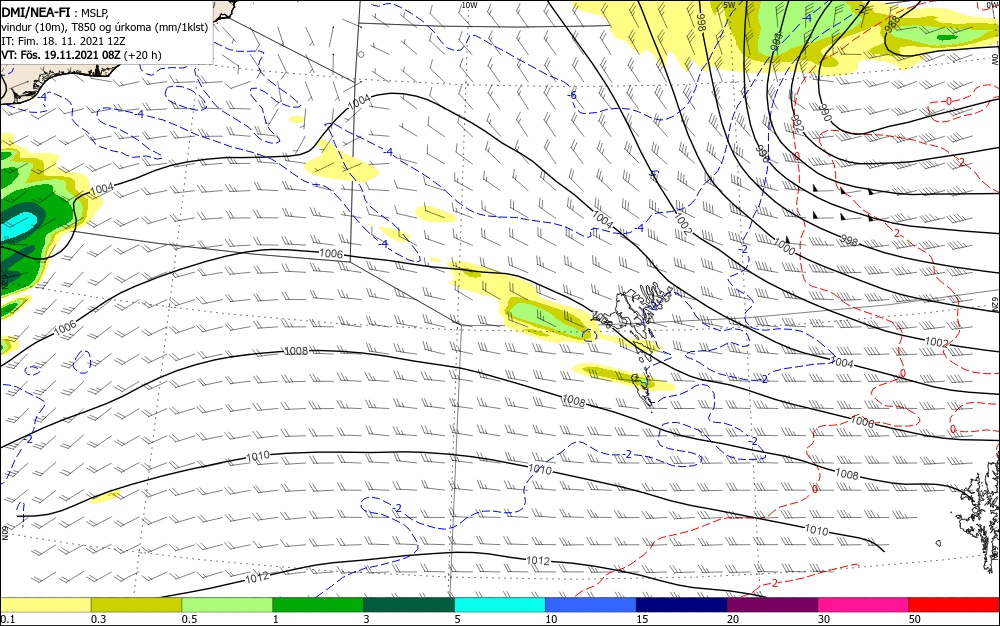Click the red 50 mm legend swatch
The image size is (1000, 626).
954,605
